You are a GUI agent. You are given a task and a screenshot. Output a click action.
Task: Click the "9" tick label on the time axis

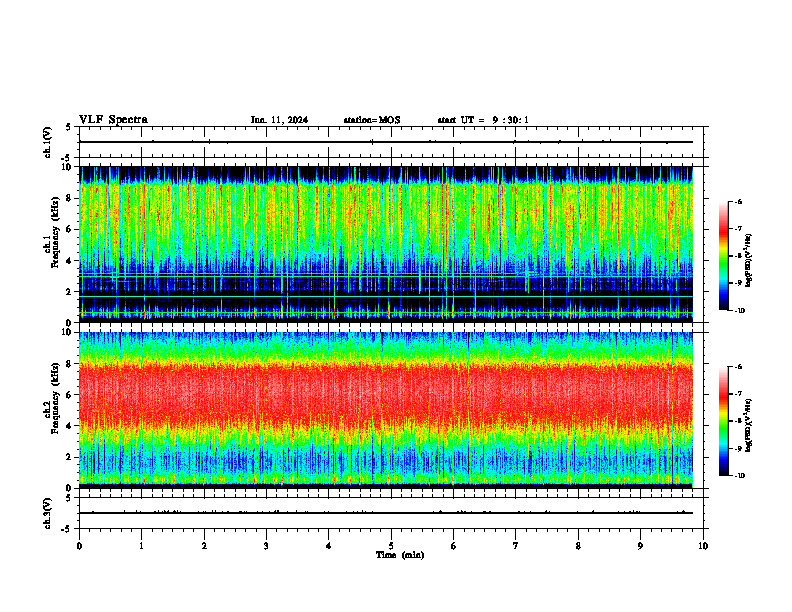point(640,546)
